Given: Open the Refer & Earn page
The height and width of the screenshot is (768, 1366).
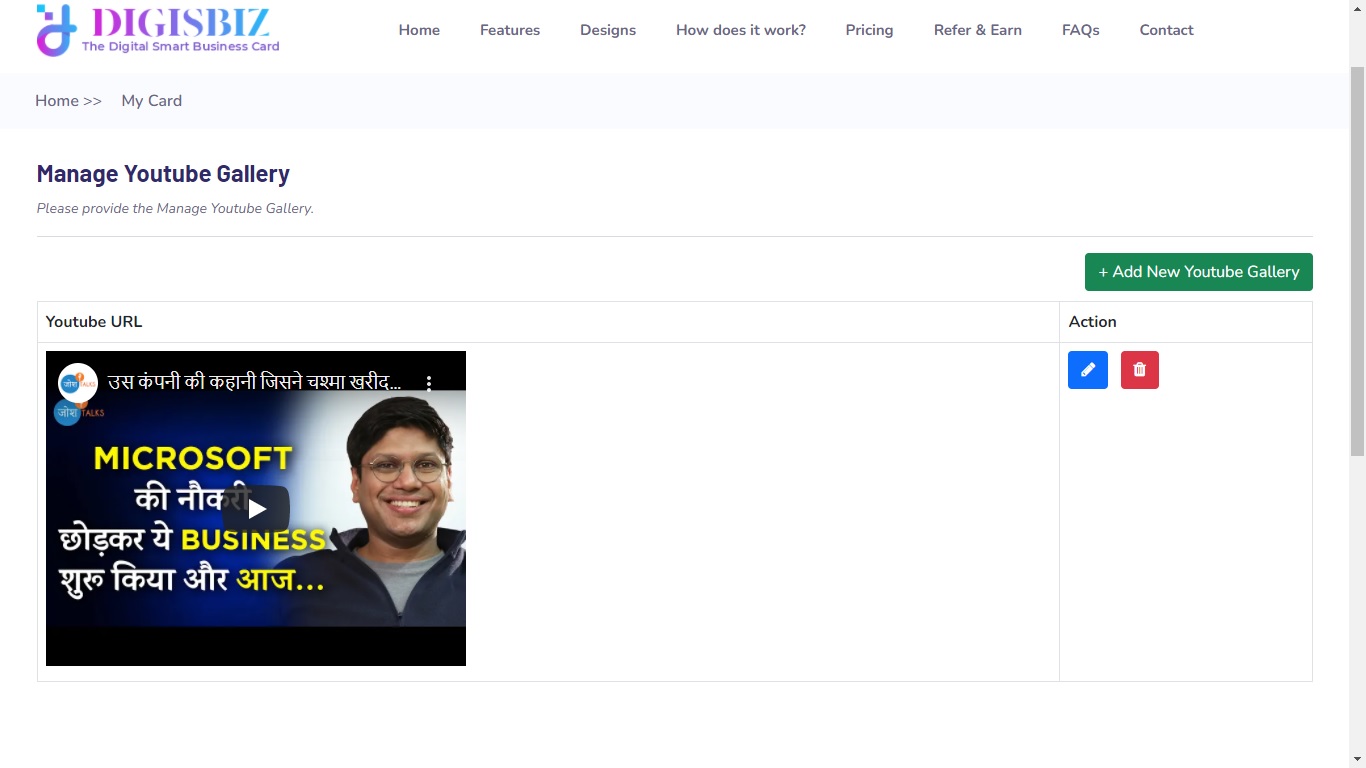Looking at the screenshot, I should click(977, 30).
